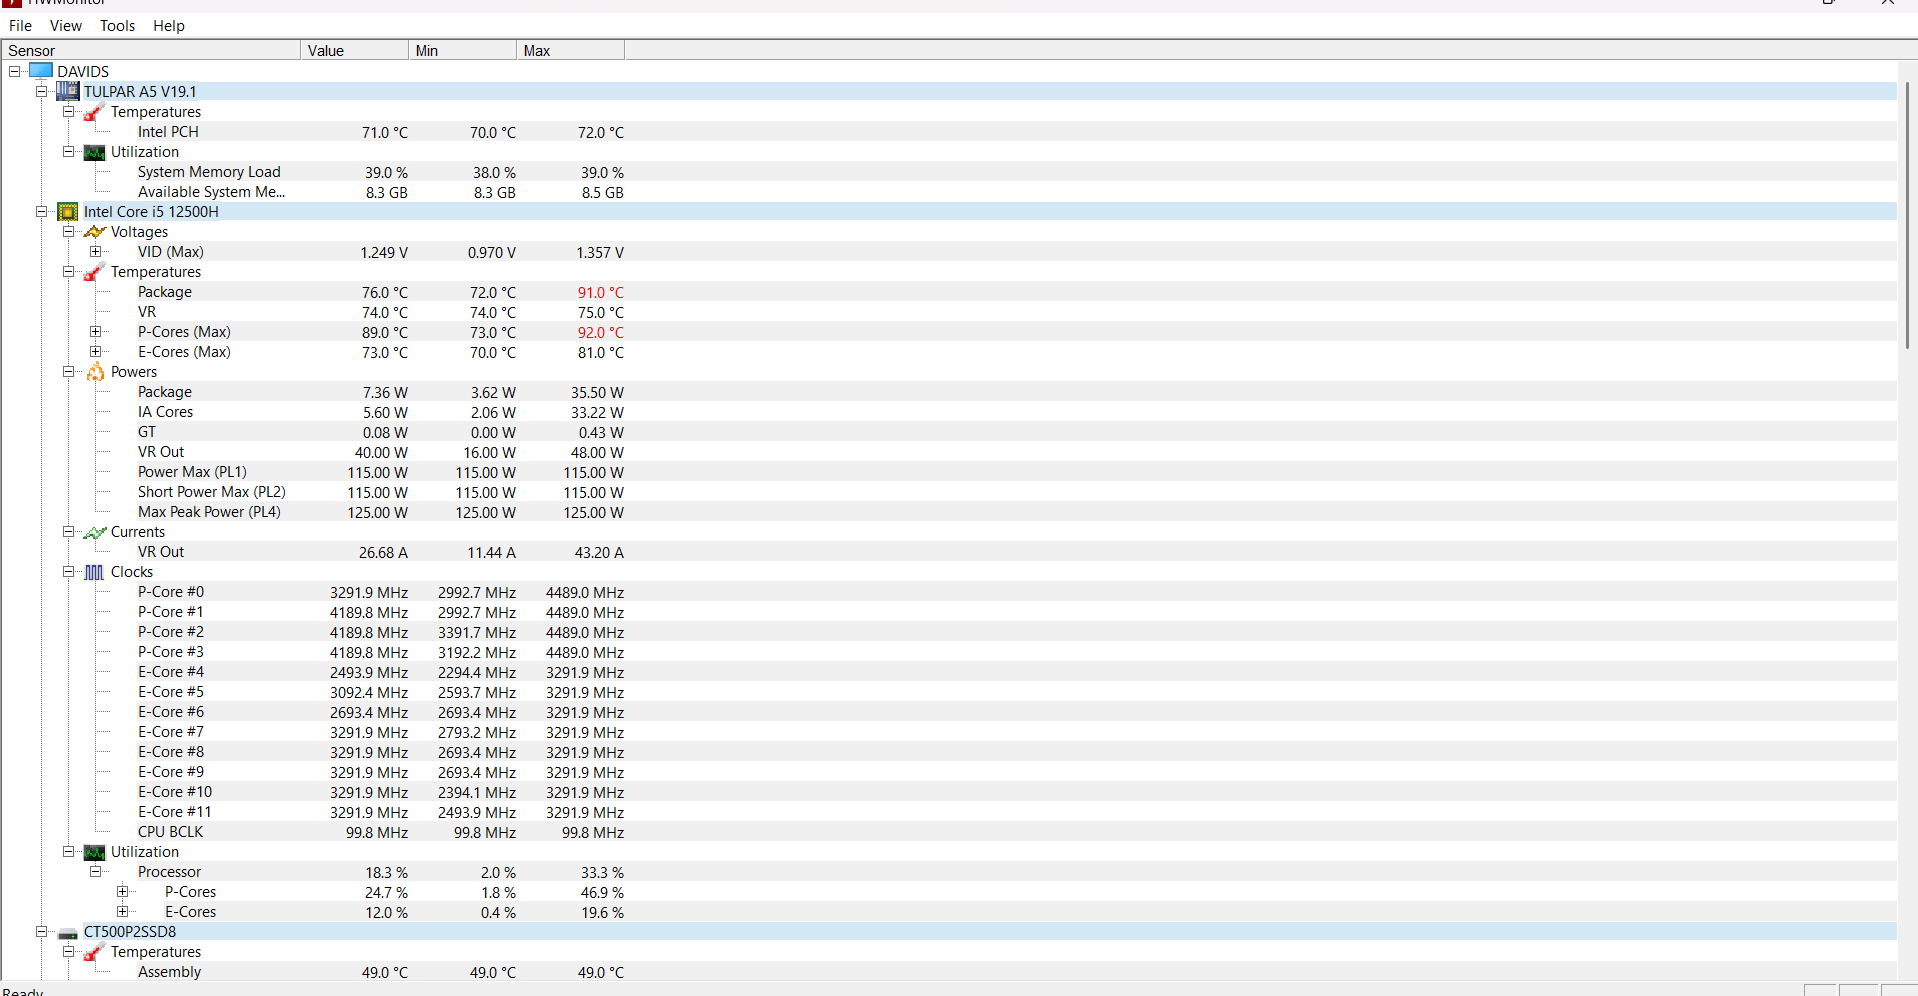Click the Min column header
Image resolution: width=1918 pixels, height=996 pixels.
pos(463,51)
